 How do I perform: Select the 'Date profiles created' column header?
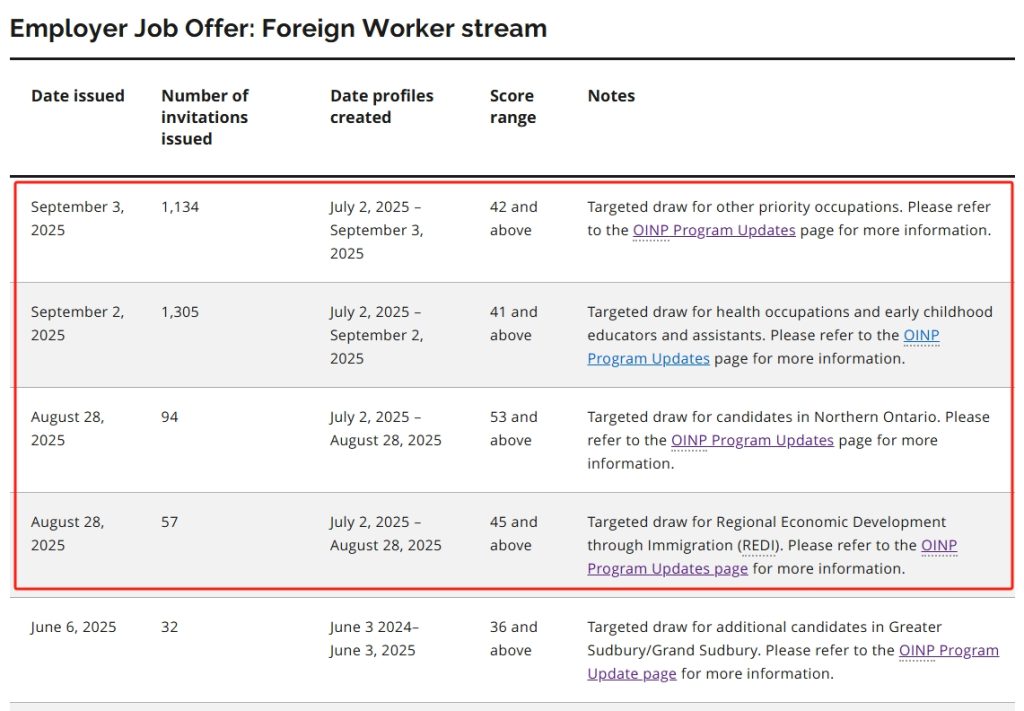click(x=382, y=106)
